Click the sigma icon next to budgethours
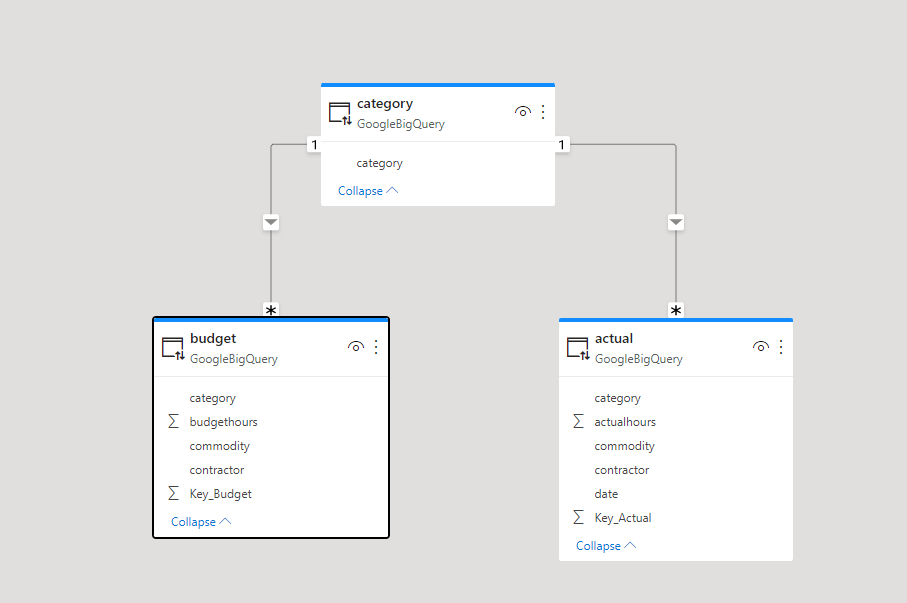The height and width of the screenshot is (603, 907). point(174,422)
